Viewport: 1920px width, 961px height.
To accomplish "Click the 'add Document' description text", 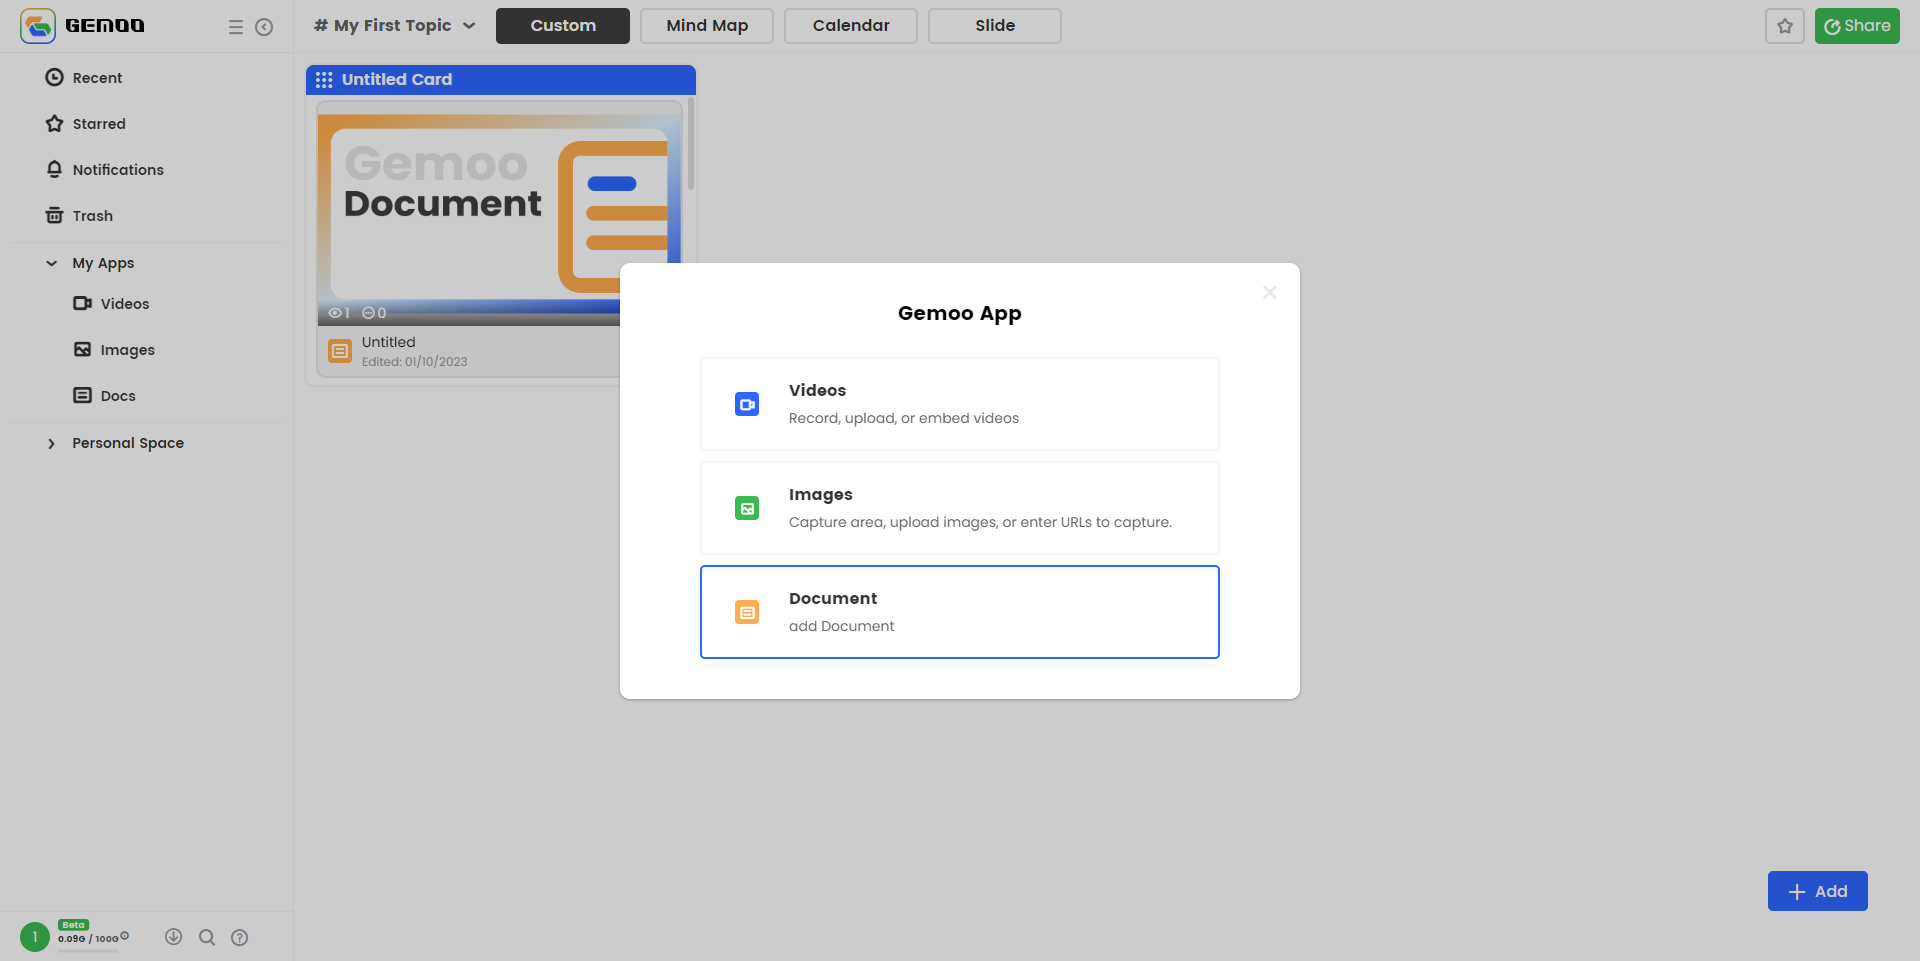I will tap(842, 626).
